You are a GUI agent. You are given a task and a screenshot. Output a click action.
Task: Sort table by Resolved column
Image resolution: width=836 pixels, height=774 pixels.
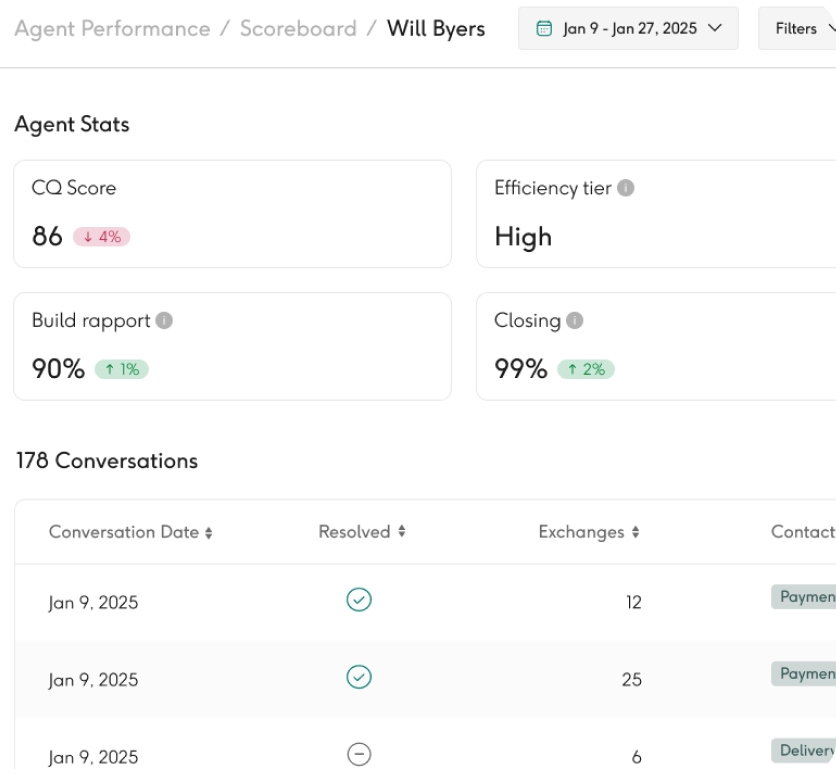point(401,532)
